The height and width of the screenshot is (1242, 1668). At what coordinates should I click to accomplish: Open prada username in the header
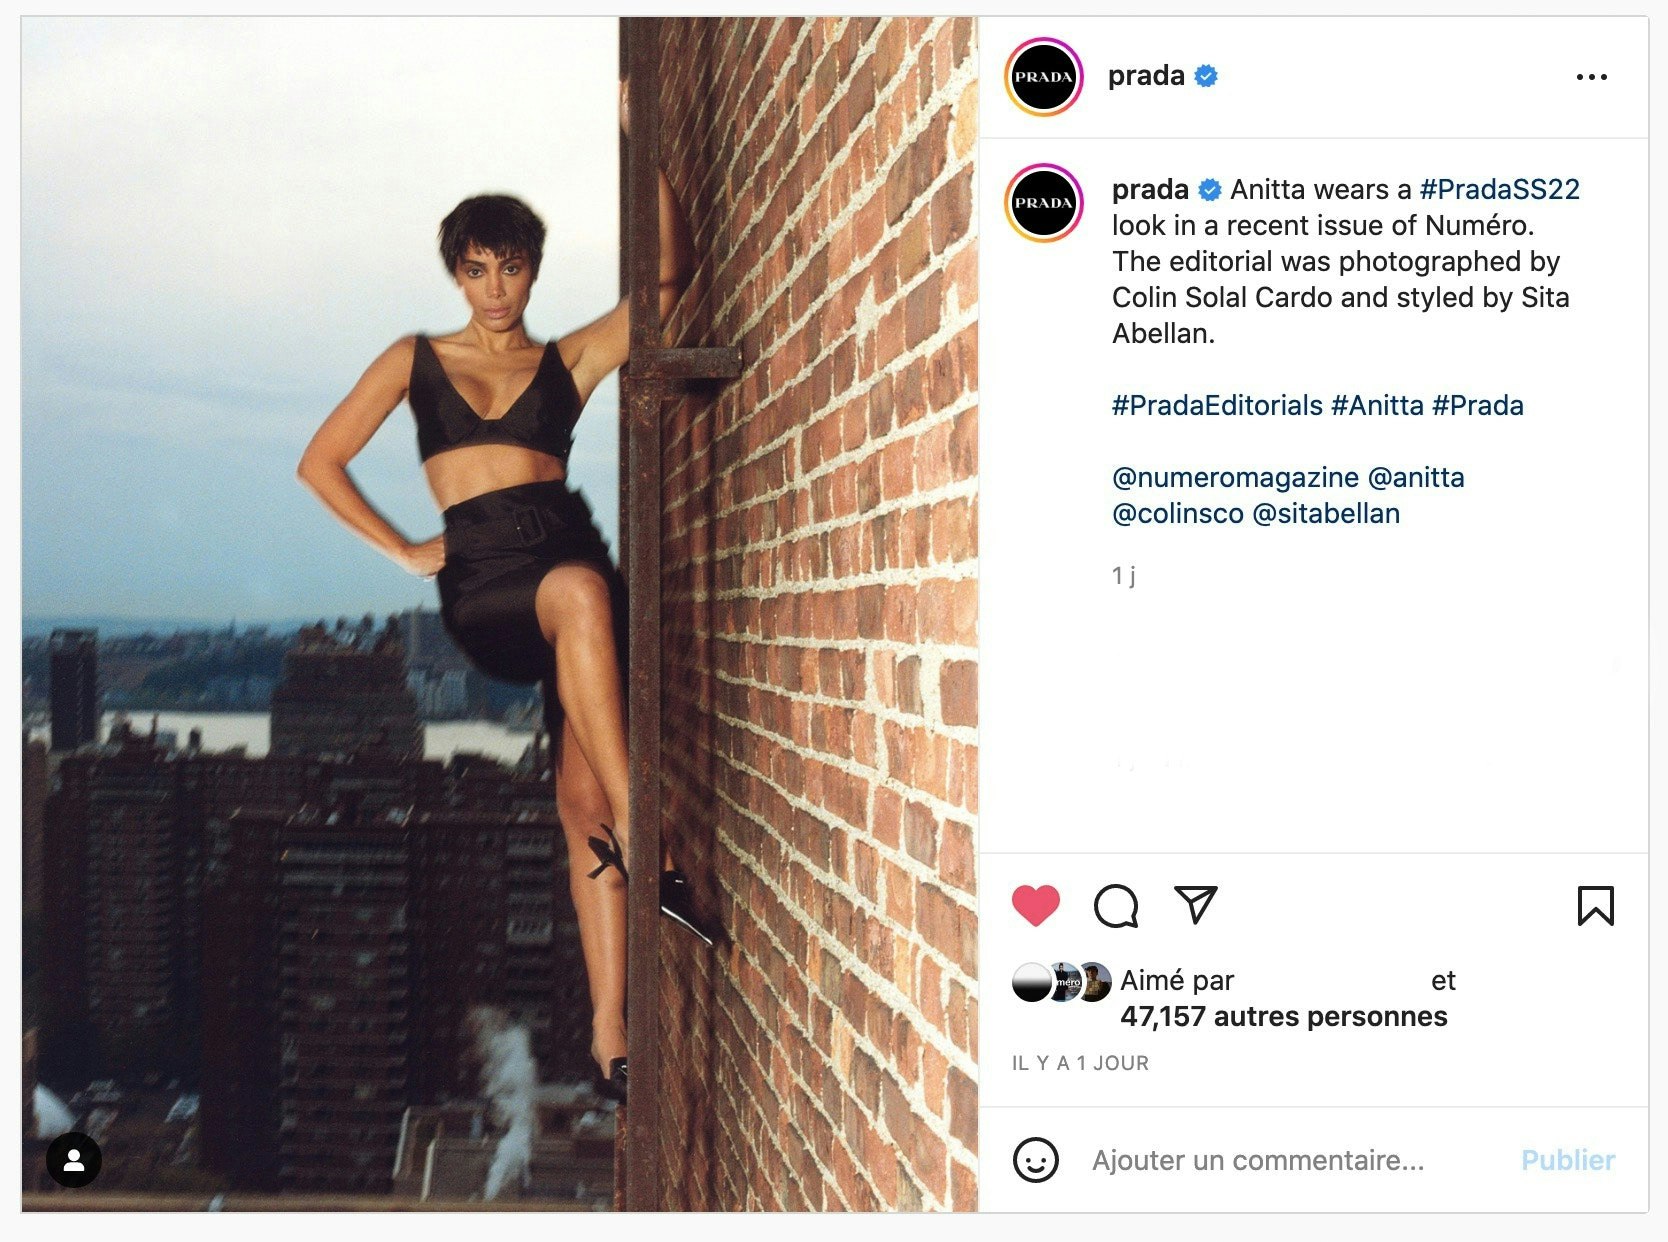tap(1146, 76)
